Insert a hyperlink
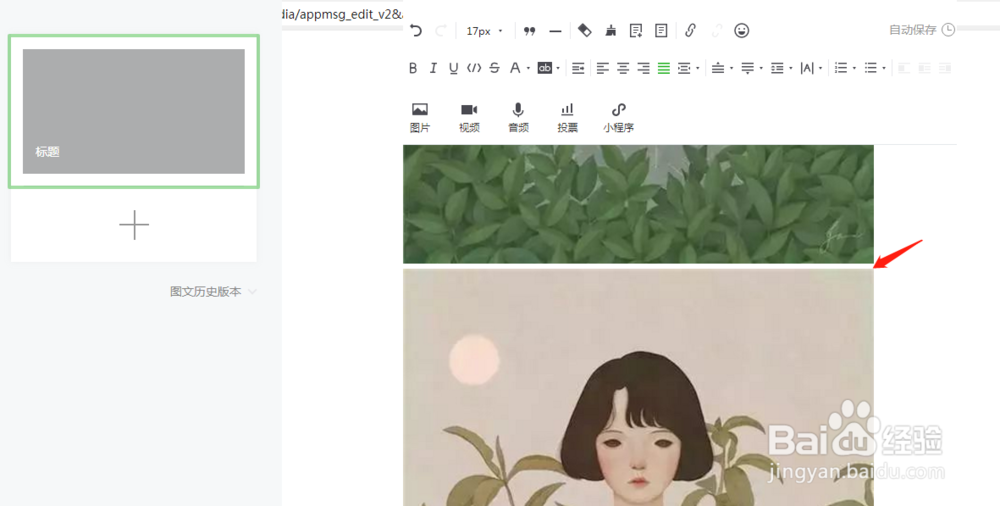The height and width of the screenshot is (506, 1000). coord(690,30)
